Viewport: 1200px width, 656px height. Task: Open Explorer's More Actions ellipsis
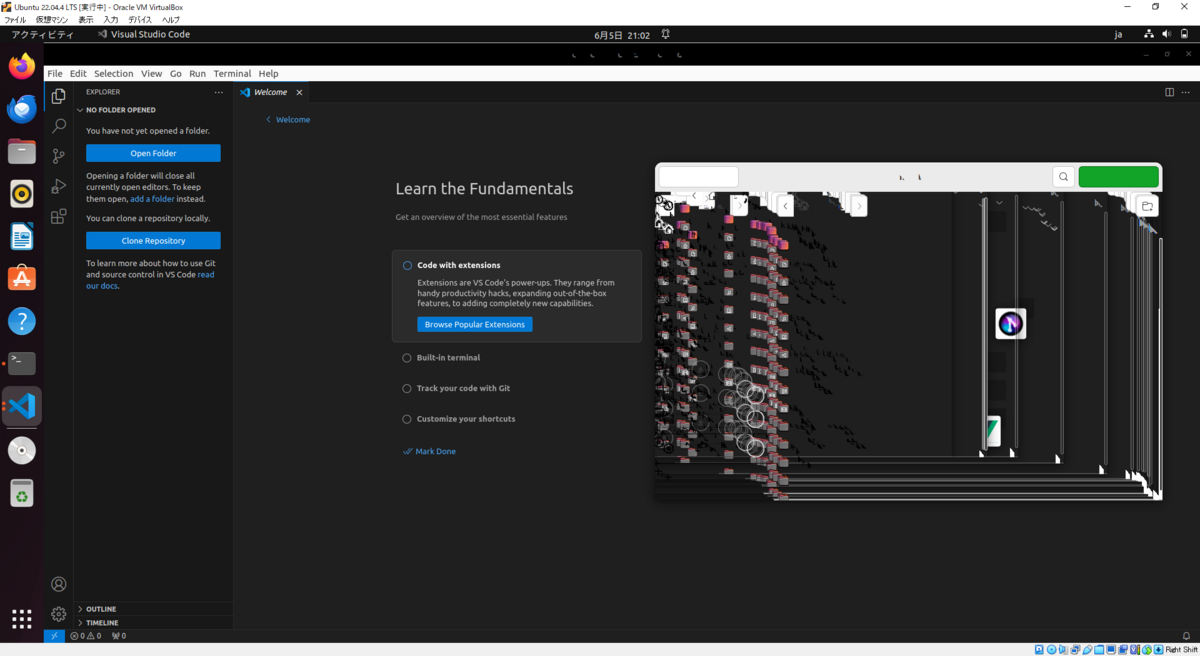pyautogui.click(x=219, y=91)
